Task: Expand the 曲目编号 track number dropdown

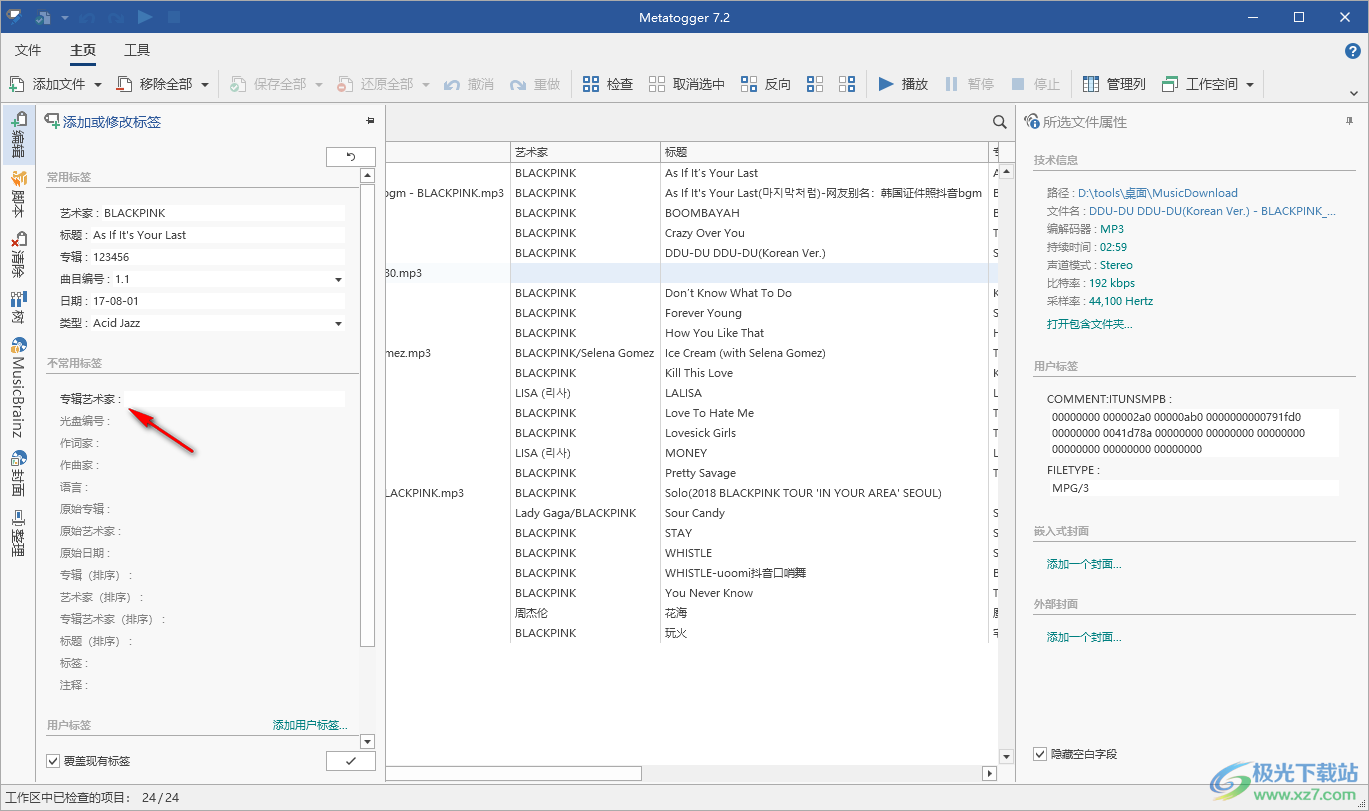Action: click(x=338, y=279)
